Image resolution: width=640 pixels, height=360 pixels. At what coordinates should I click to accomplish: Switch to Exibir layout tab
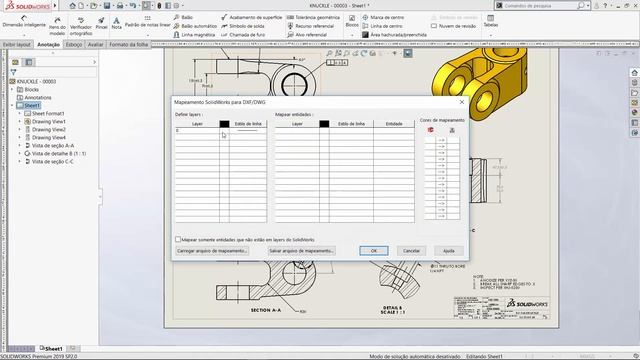click(x=16, y=44)
